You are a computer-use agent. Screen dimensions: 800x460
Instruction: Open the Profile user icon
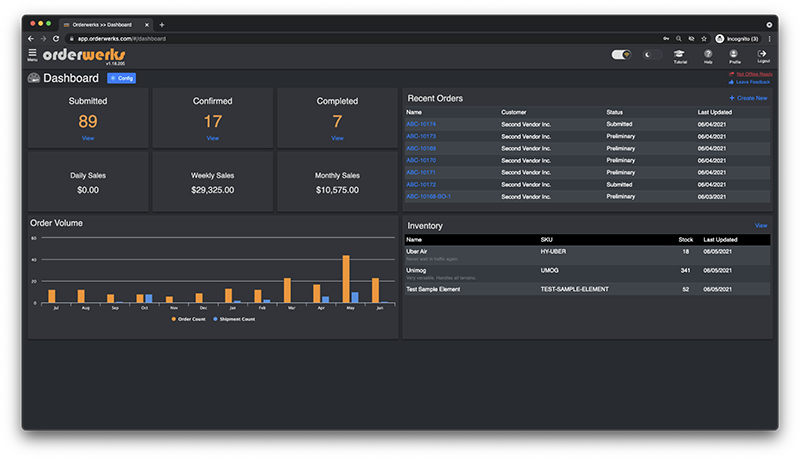pos(734,56)
